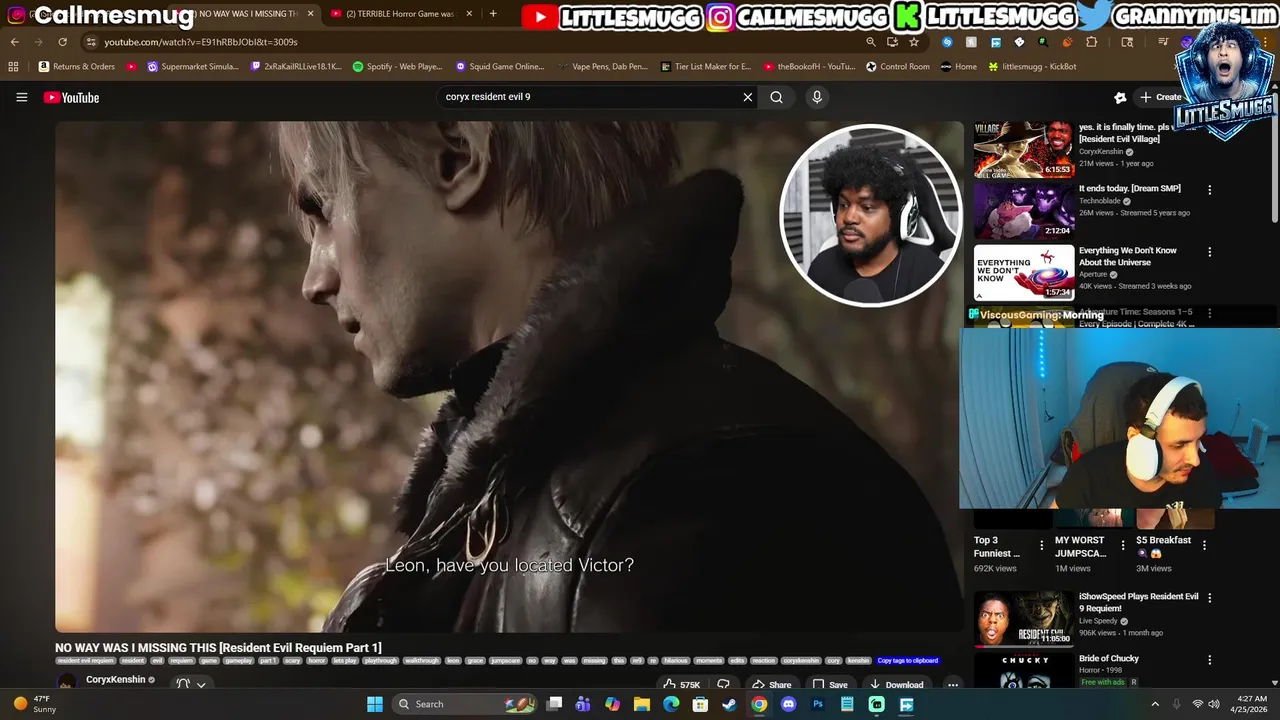Open 'iShowSpeed Plays Resident Evil 9 Requiem!' title

coord(1138,602)
